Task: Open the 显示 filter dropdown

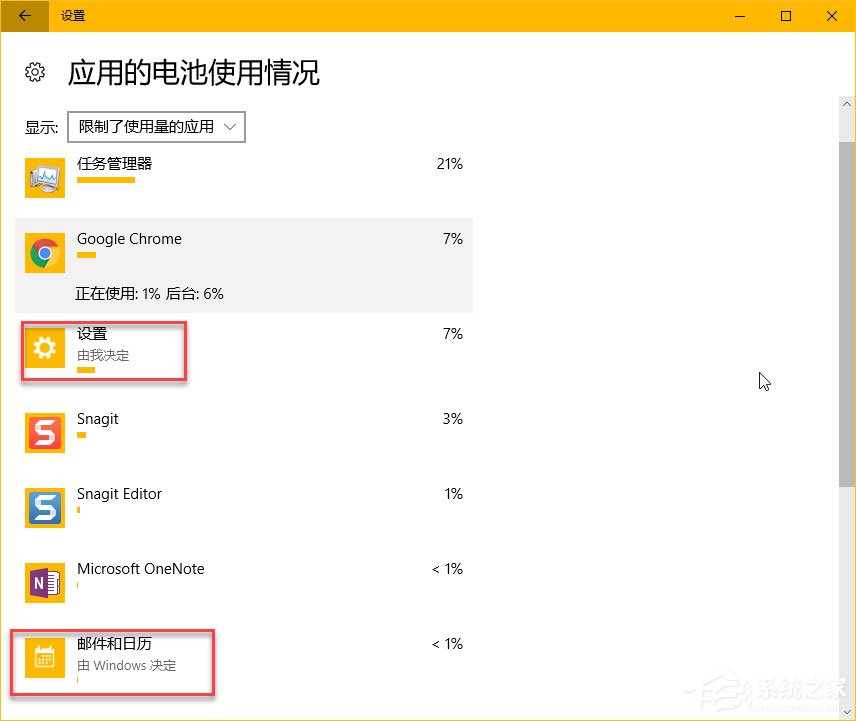Action: [x=156, y=127]
